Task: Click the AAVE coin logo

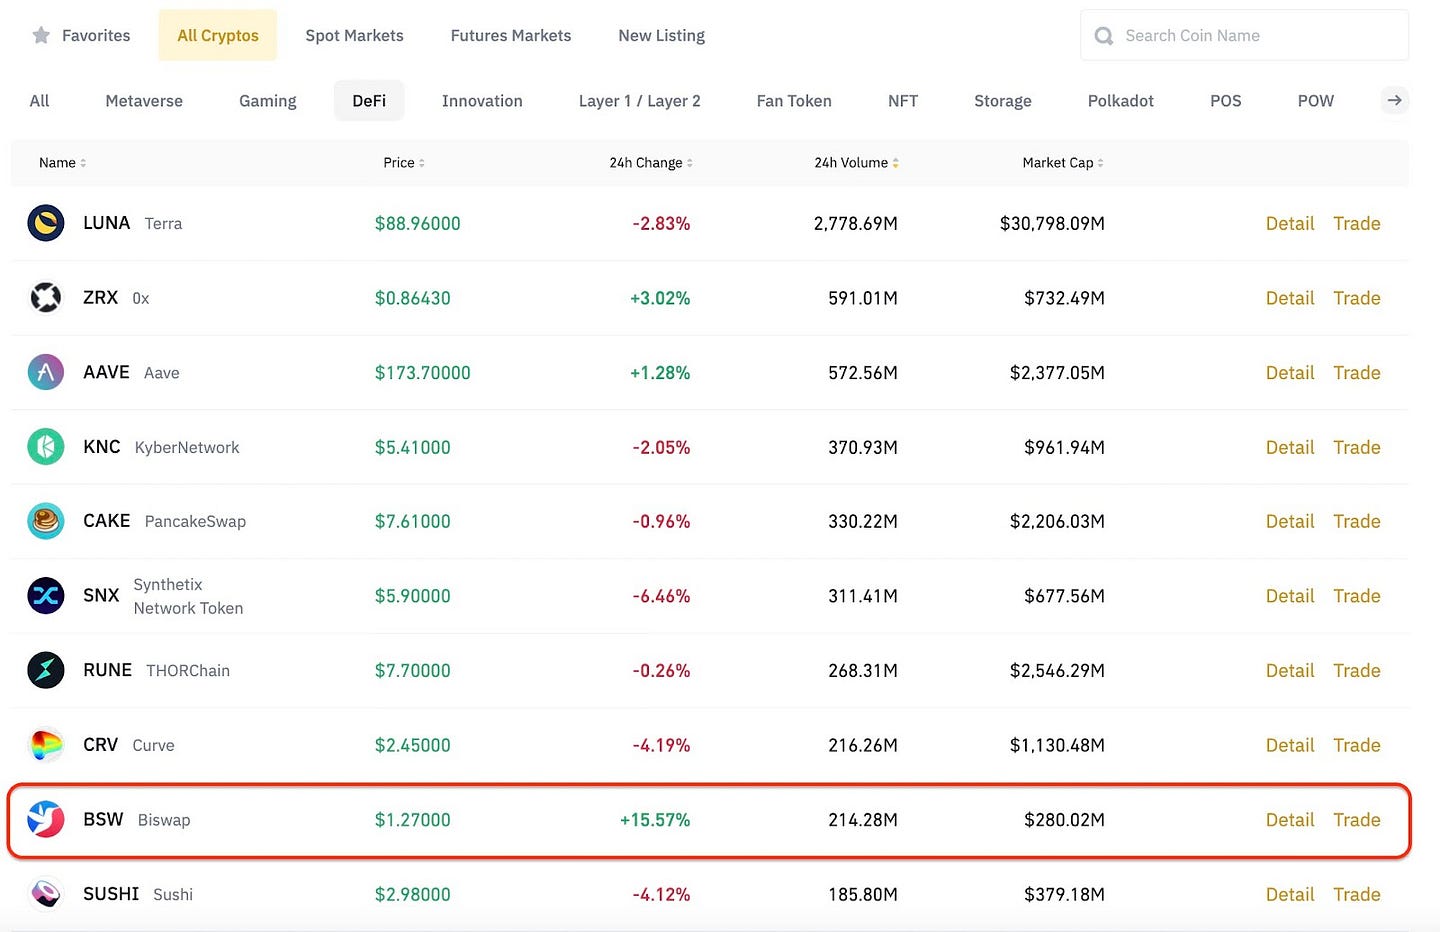Action: pyautogui.click(x=46, y=372)
